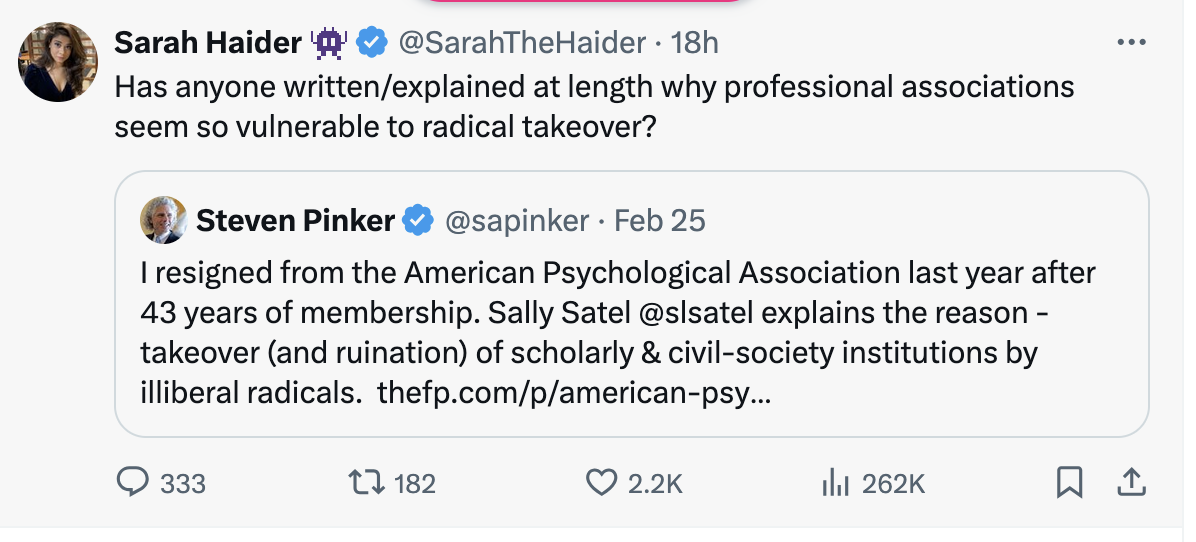The image size is (1196, 542).
Task: Click the purple alien emoji badge
Action: pos(329,43)
